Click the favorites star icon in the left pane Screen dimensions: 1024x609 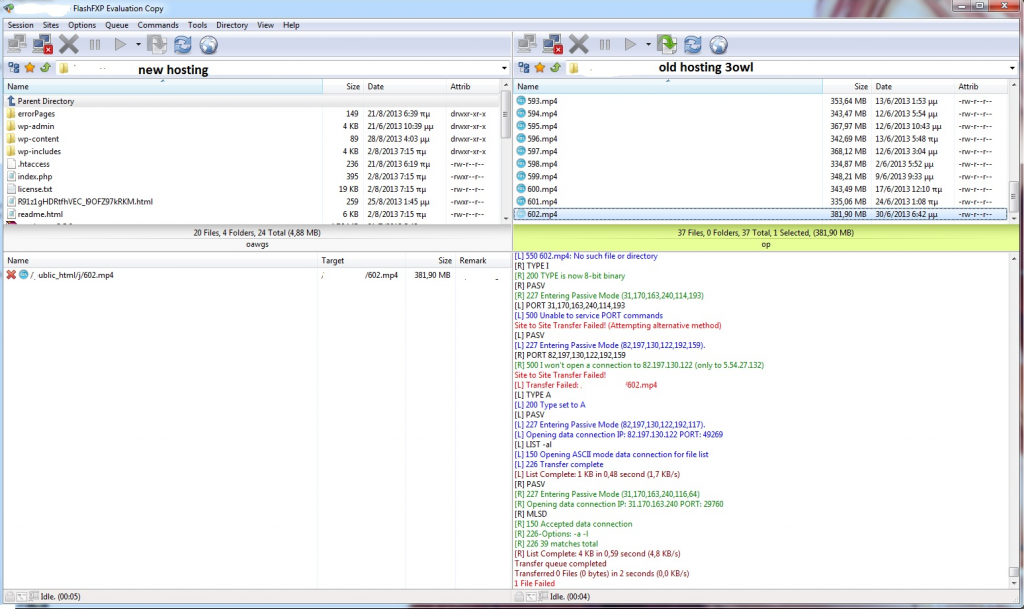(x=30, y=68)
